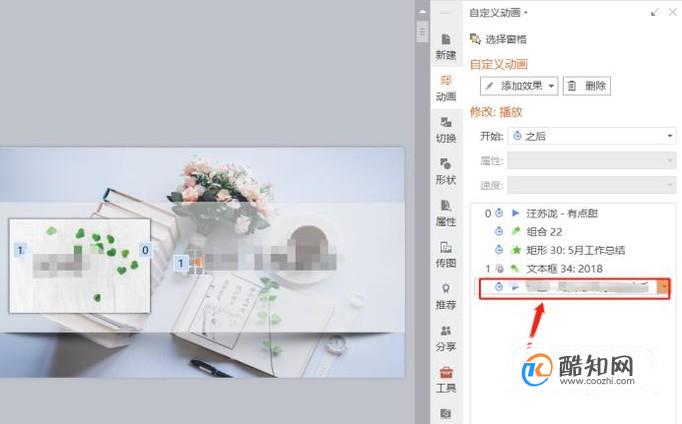Click animation tag 0 on slide

point(145,250)
